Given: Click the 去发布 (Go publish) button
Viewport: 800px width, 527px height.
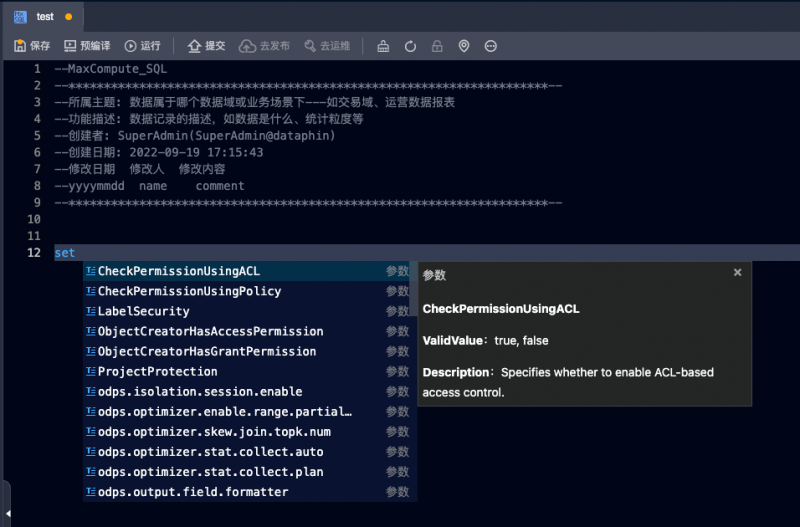Looking at the screenshot, I should coord(264,46).
